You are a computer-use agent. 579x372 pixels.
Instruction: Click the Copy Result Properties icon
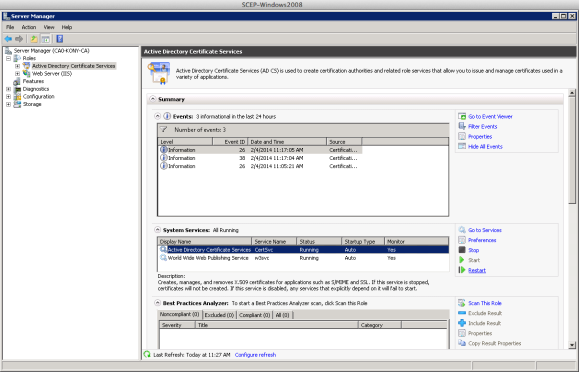462,343
